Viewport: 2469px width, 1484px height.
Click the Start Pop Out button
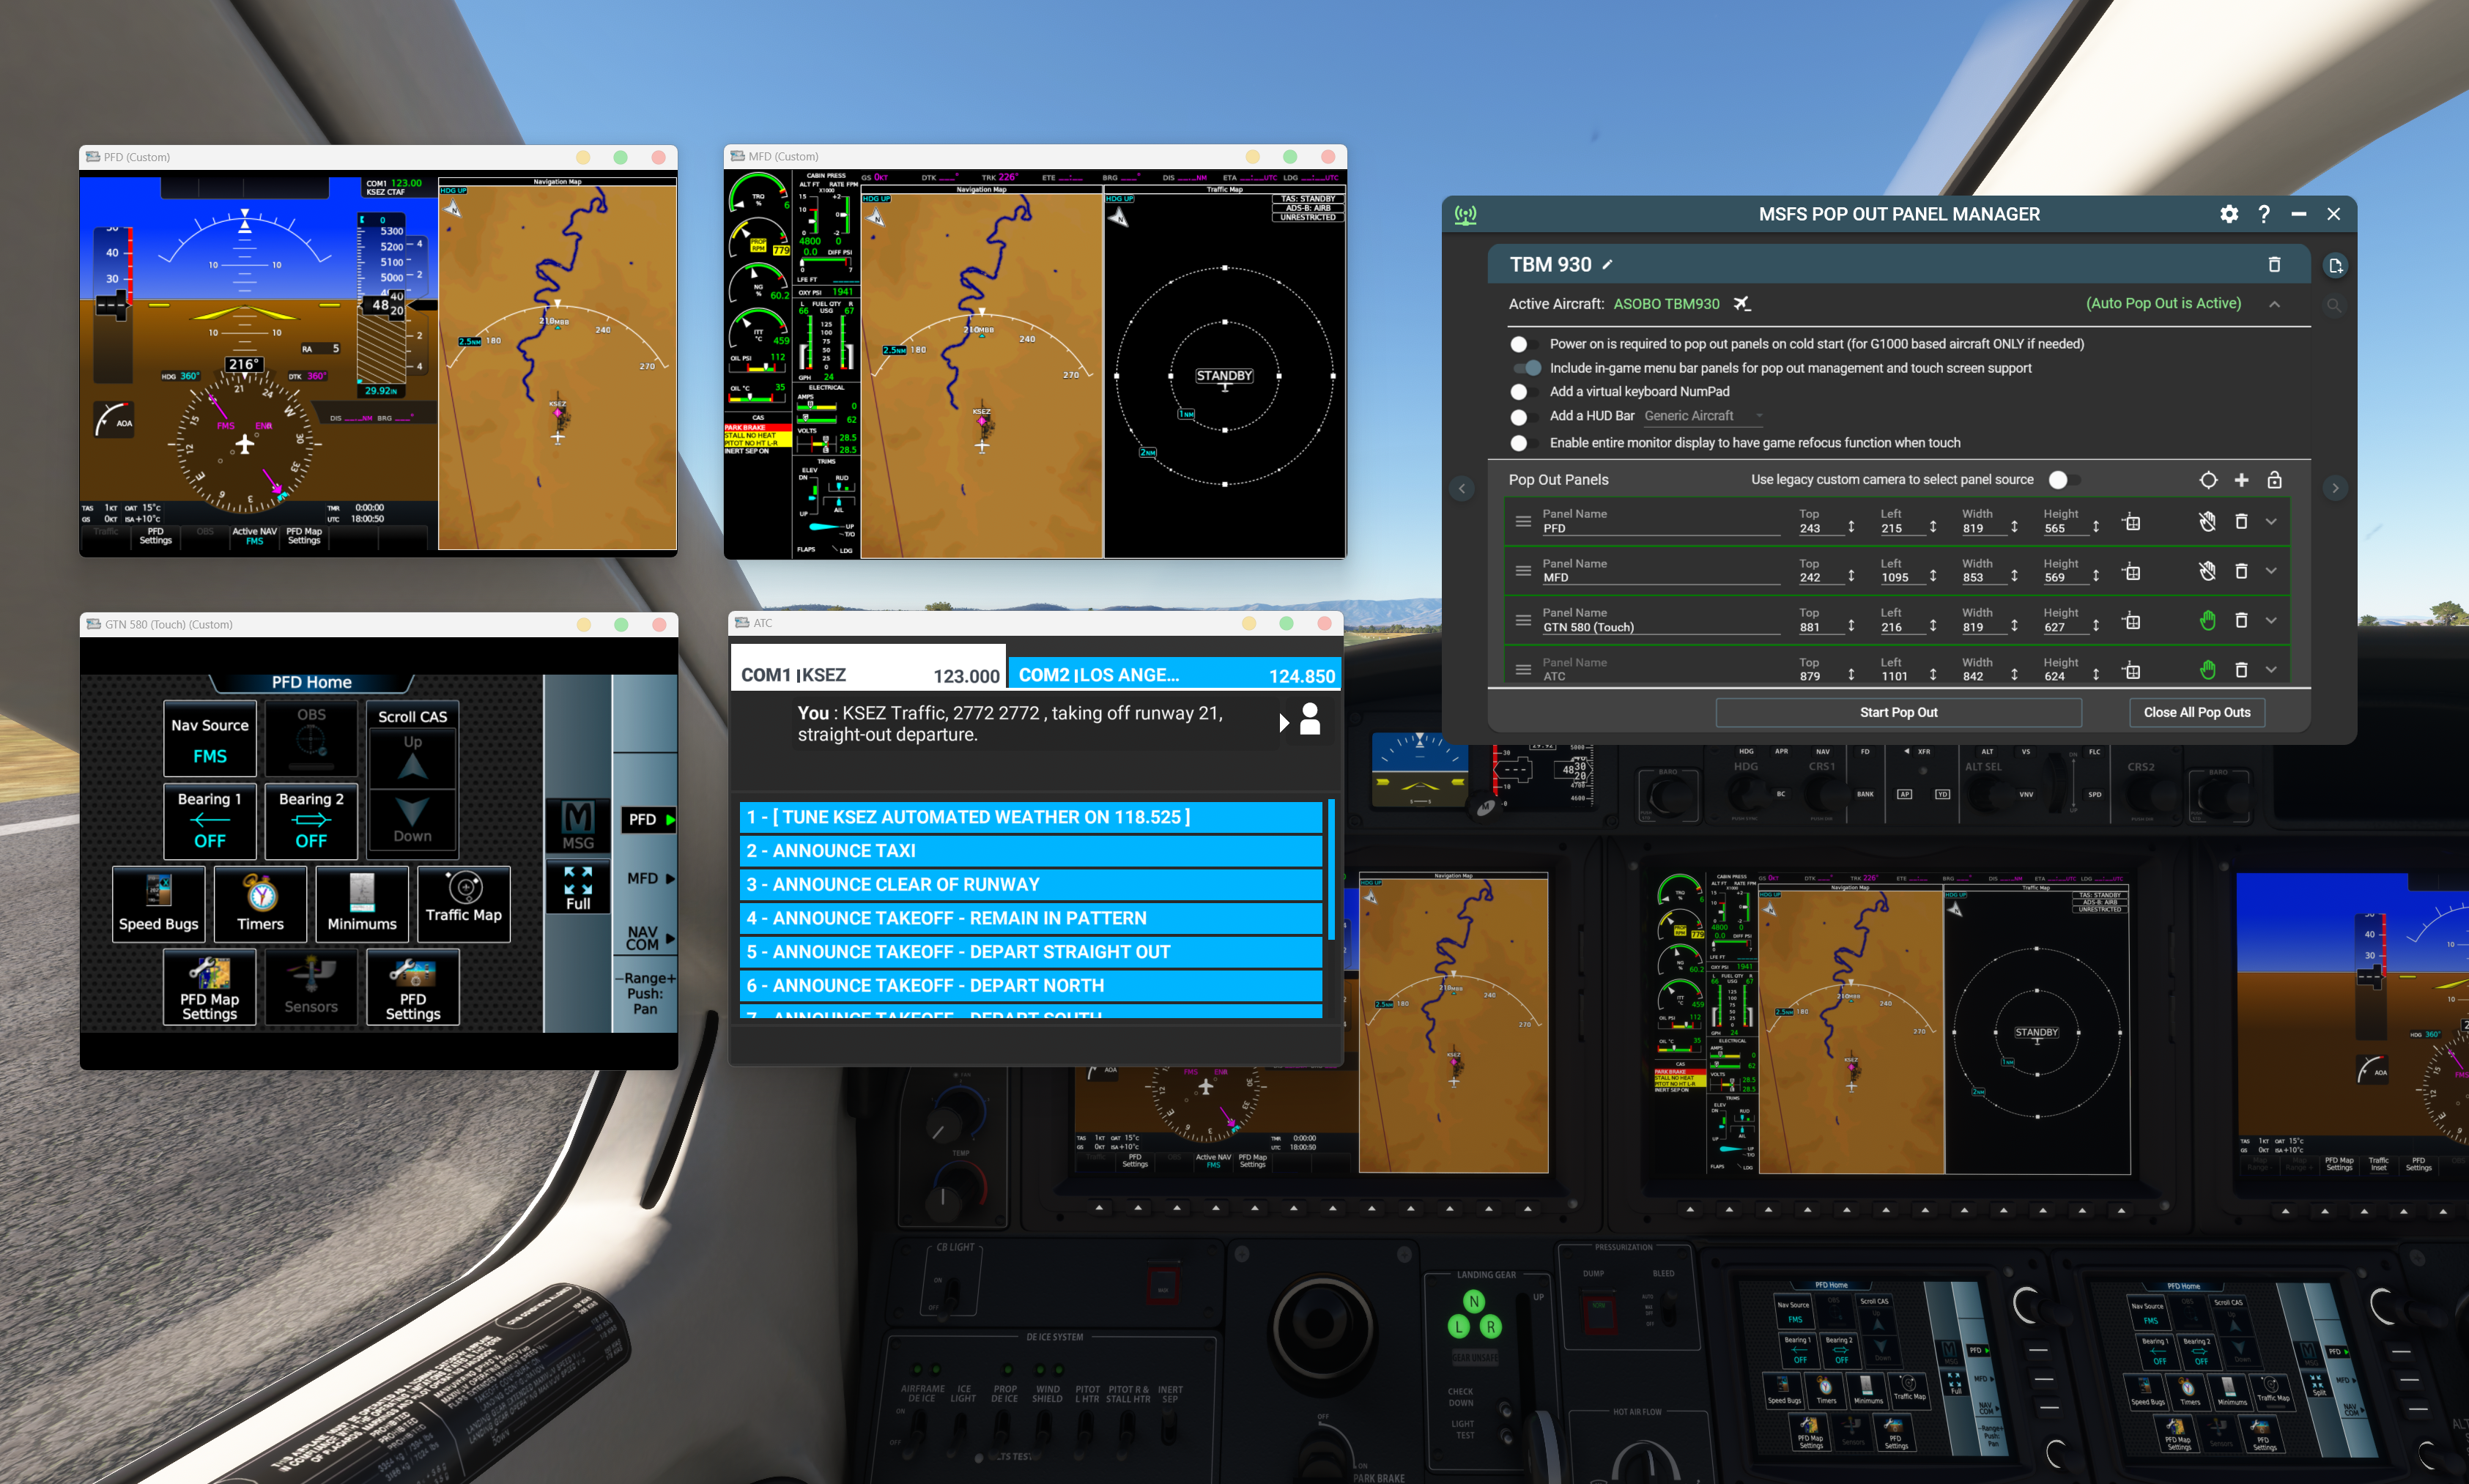coord(1897,712)
